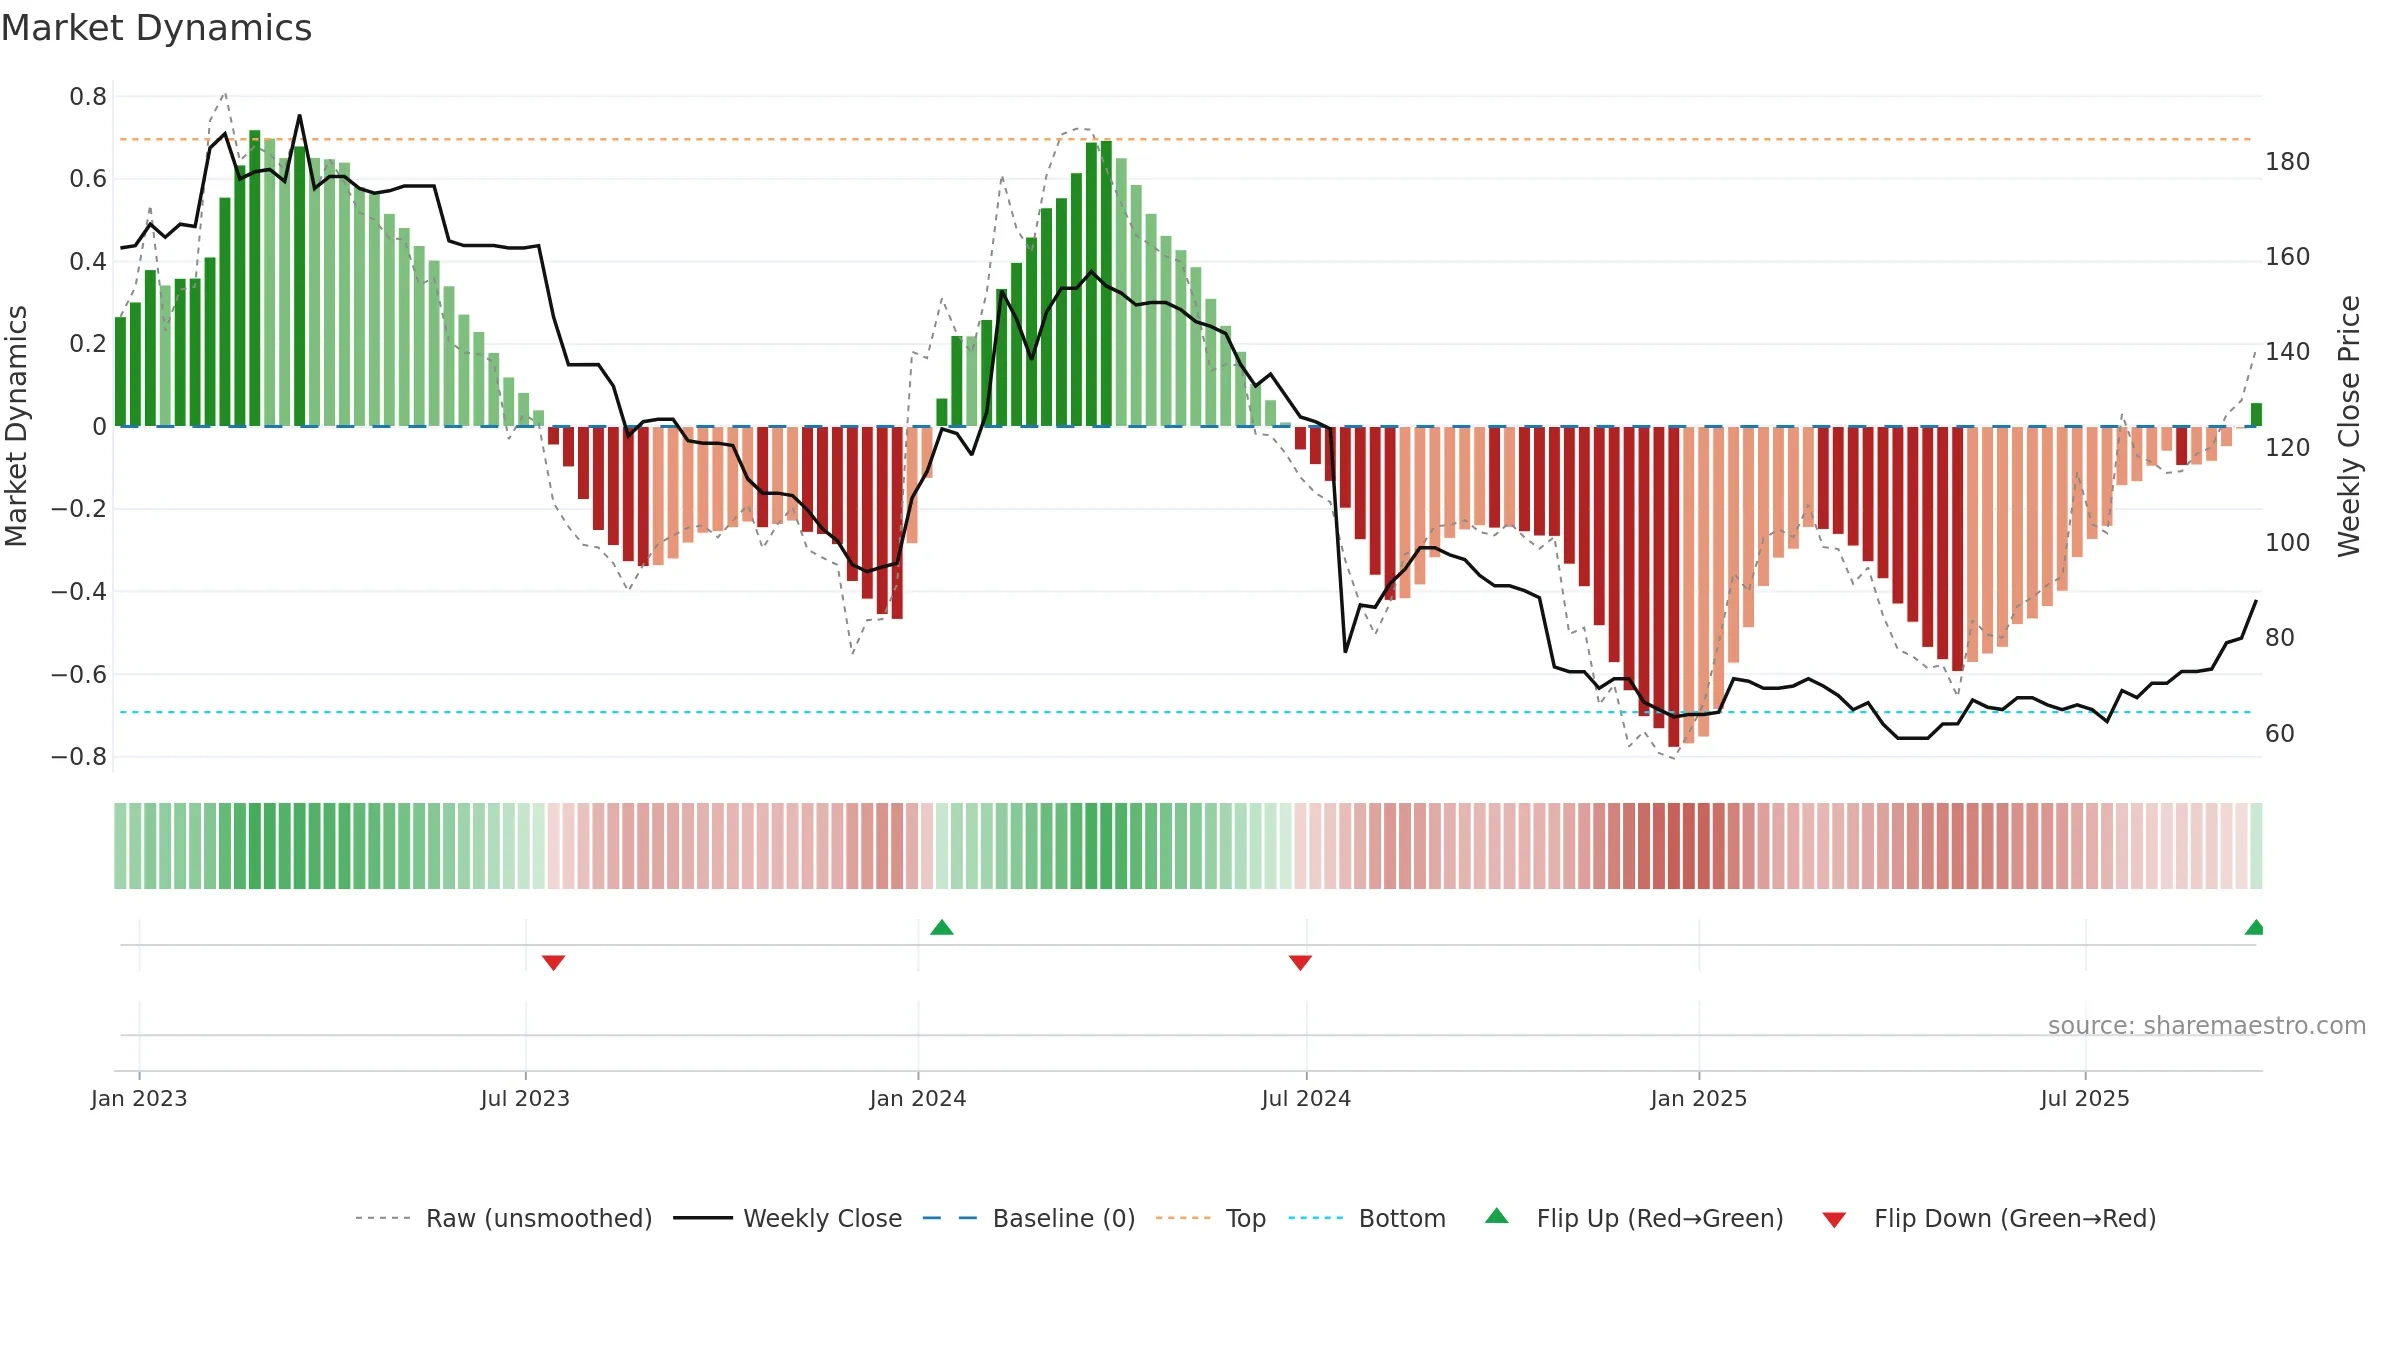
Task: Click the −0.8 tick on the left axis
Action: point(79,757)
